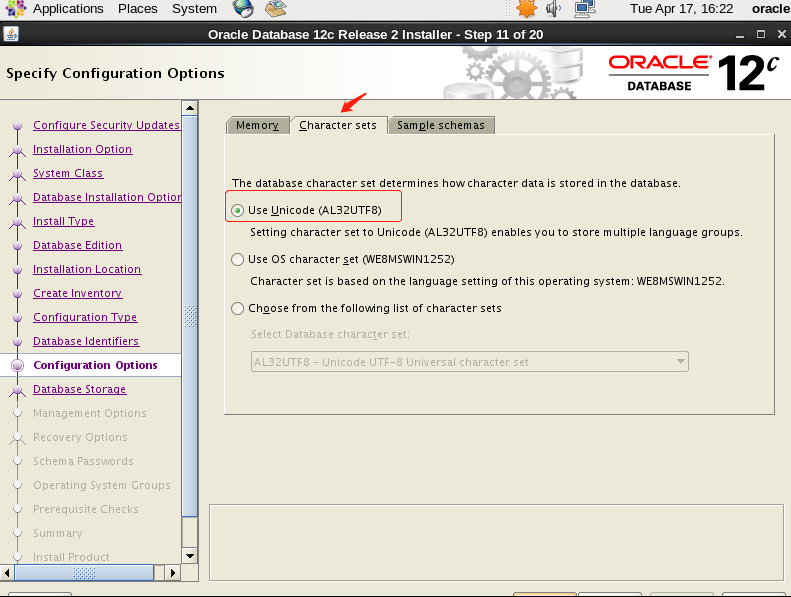Go to Database Edition step

tap(78, 245)
